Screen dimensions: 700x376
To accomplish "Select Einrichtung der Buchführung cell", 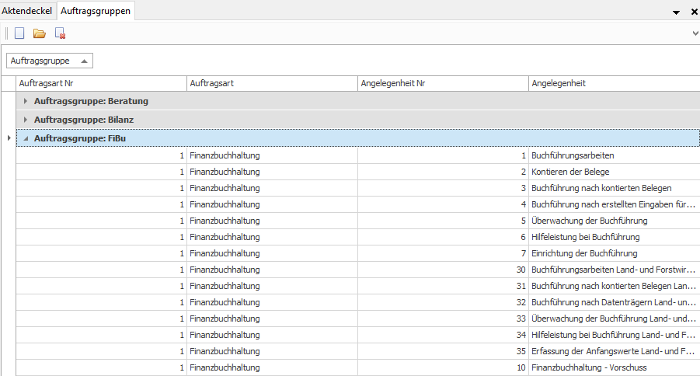I will point(614,253).
